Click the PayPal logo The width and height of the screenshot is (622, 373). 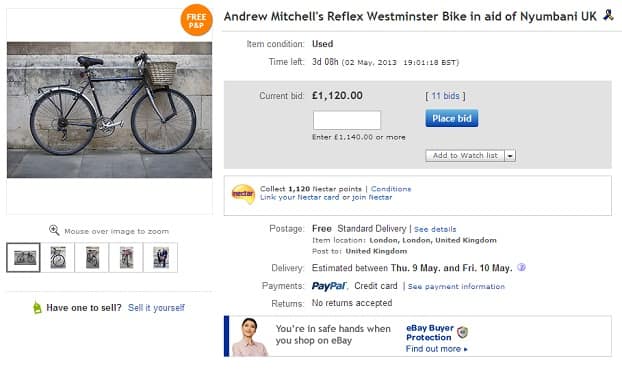(329, 286)
